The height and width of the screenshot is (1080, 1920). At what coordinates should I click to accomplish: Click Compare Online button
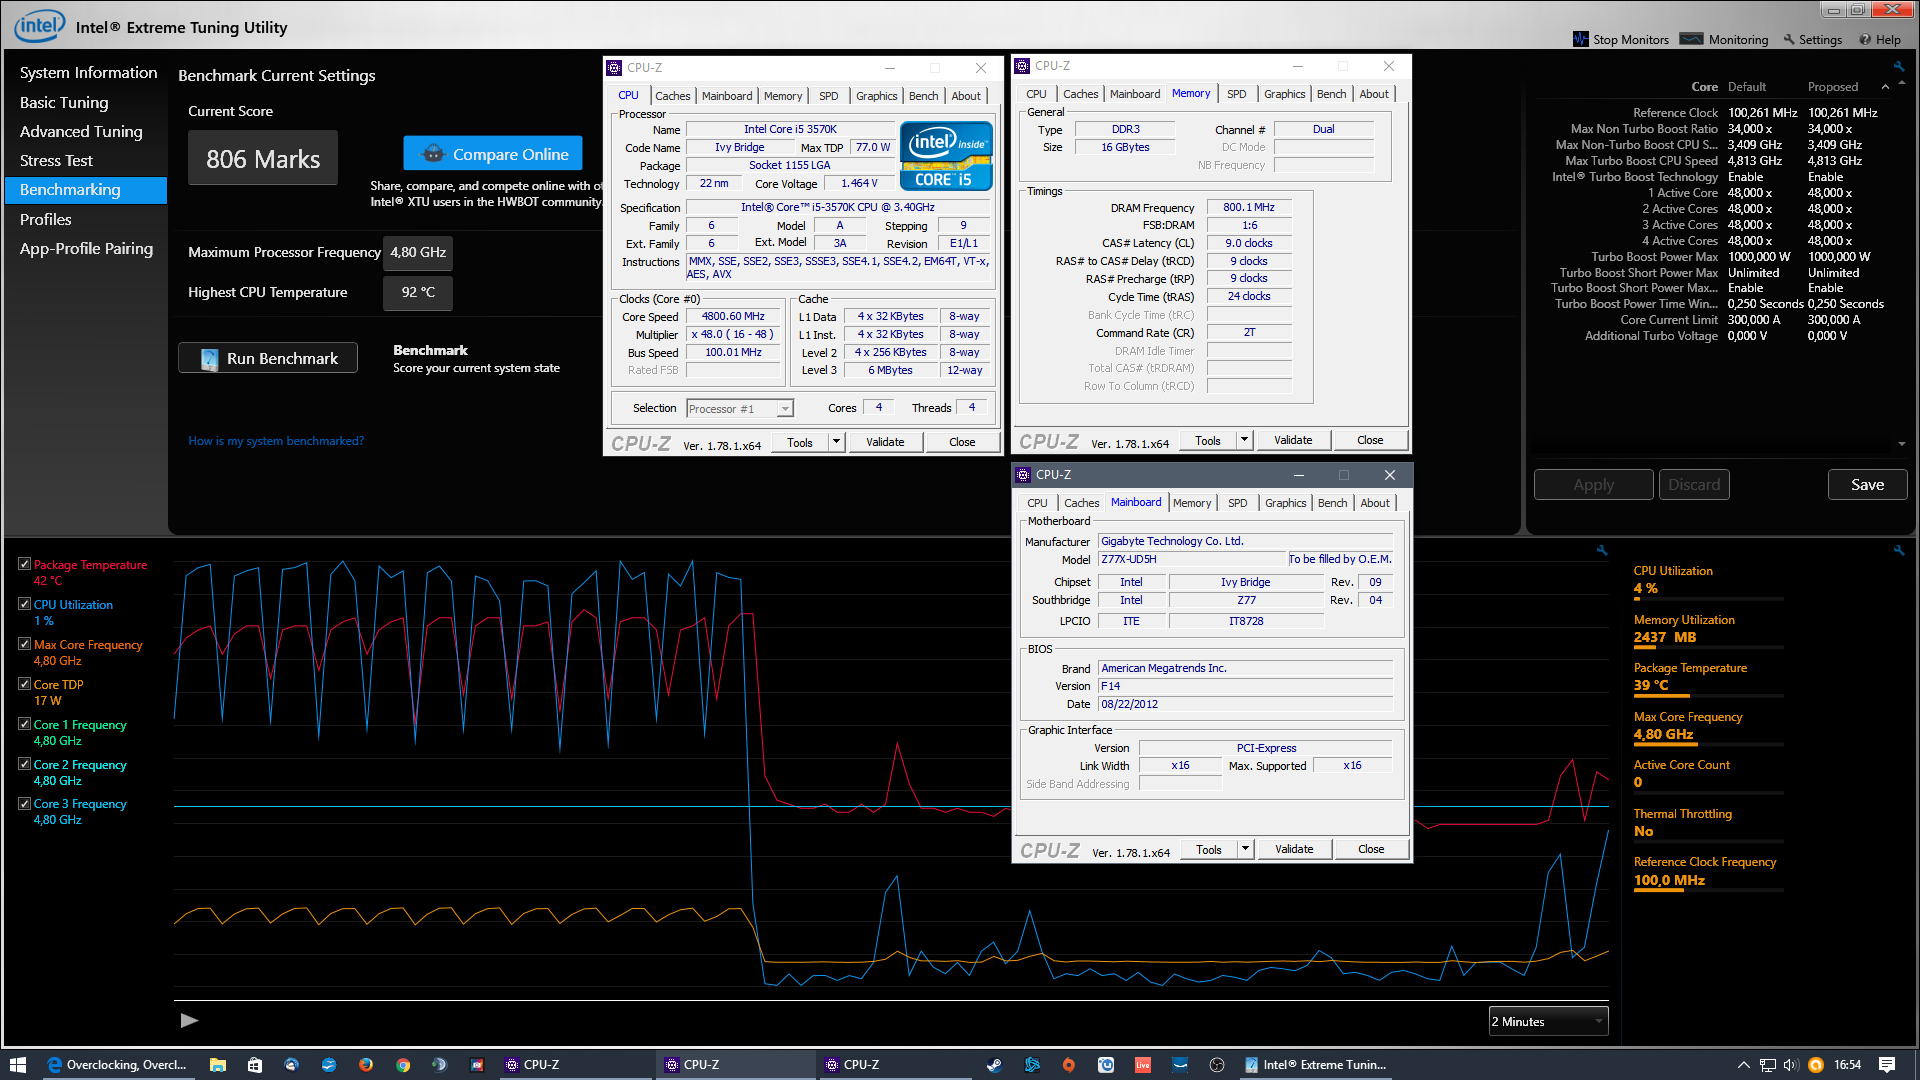493,153
